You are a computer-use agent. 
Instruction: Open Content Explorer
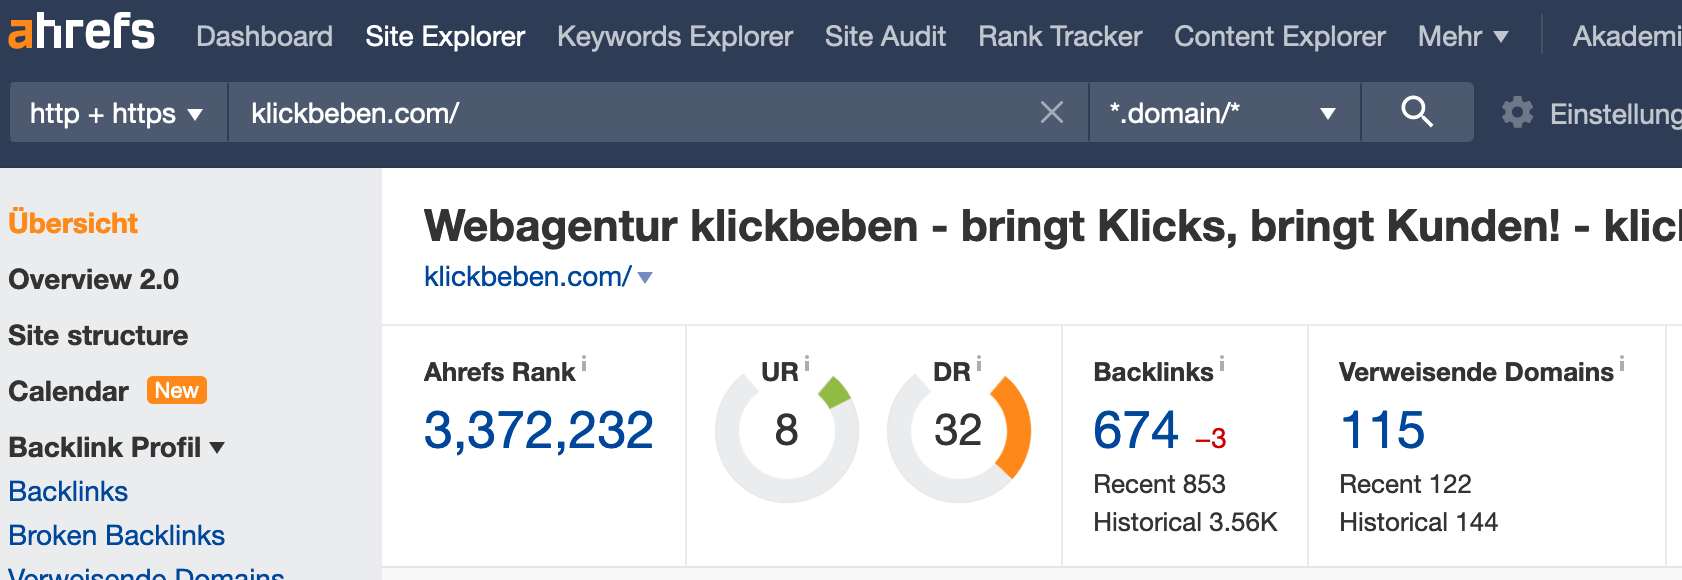[1280, 36]
